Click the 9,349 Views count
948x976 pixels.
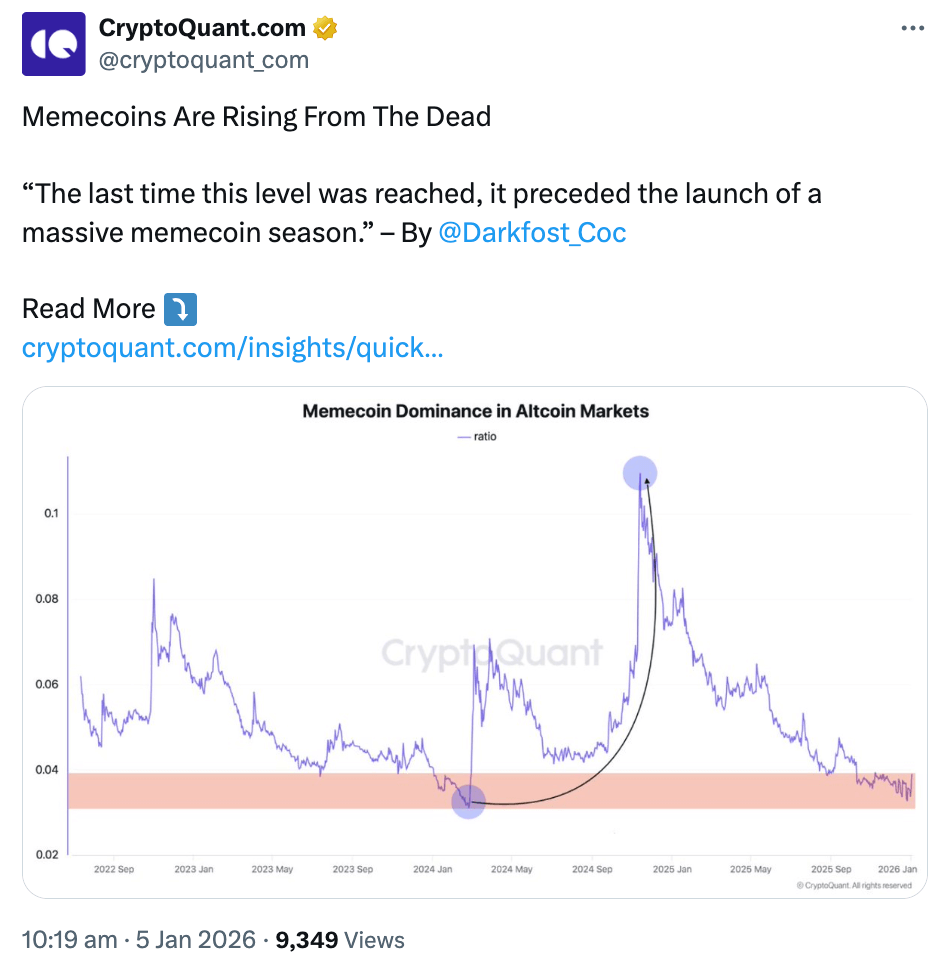pos(340,940)
